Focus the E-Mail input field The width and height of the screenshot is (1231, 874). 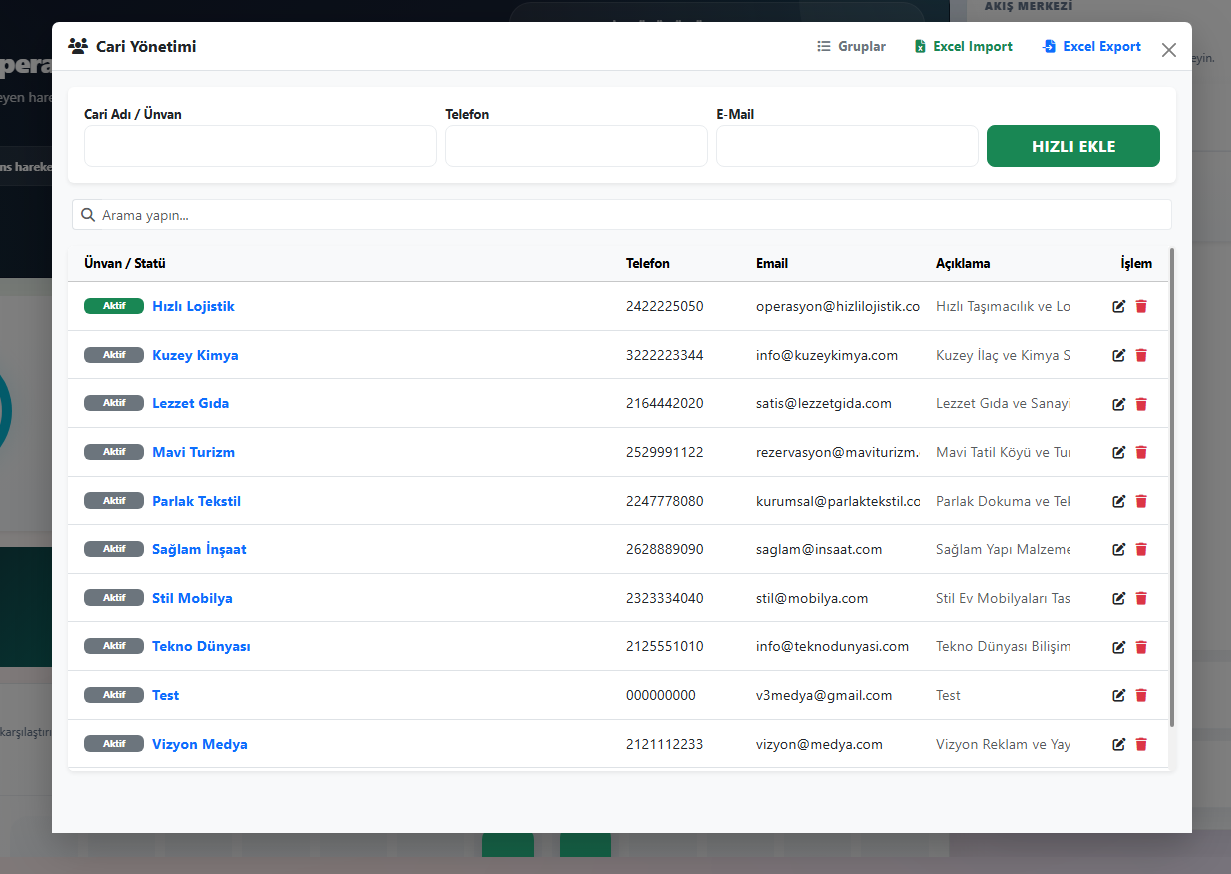pos(847,146)
